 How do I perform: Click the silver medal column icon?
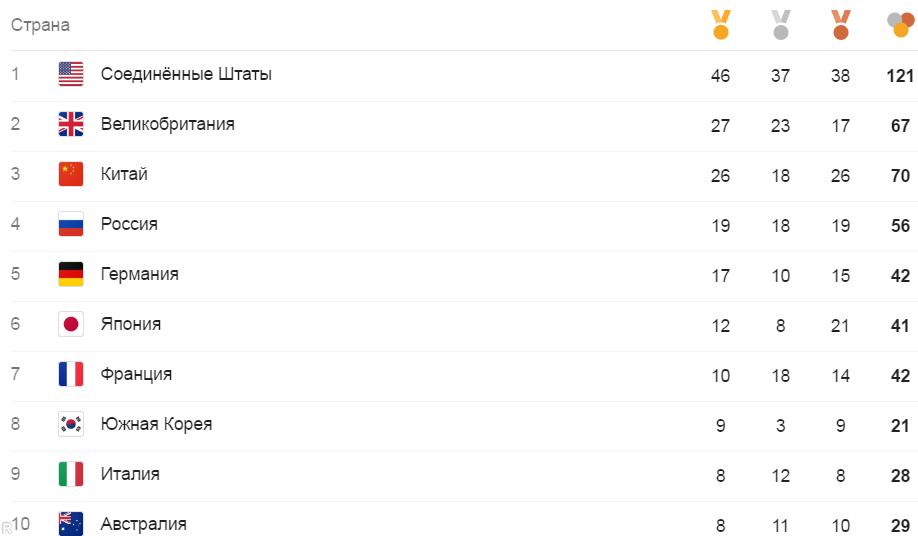coord(780,25)
